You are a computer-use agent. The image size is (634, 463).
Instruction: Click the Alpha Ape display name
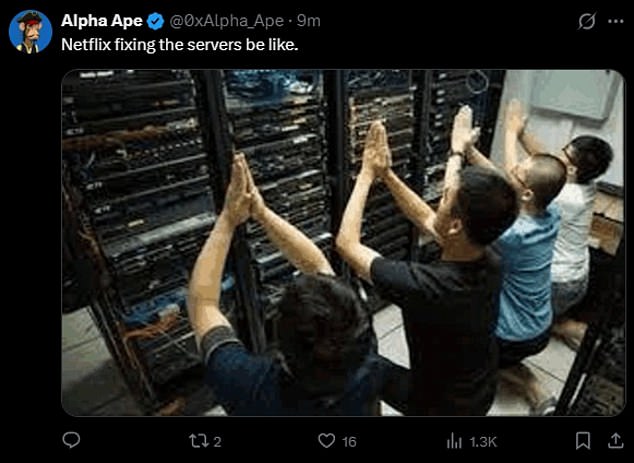coord(101,21)
